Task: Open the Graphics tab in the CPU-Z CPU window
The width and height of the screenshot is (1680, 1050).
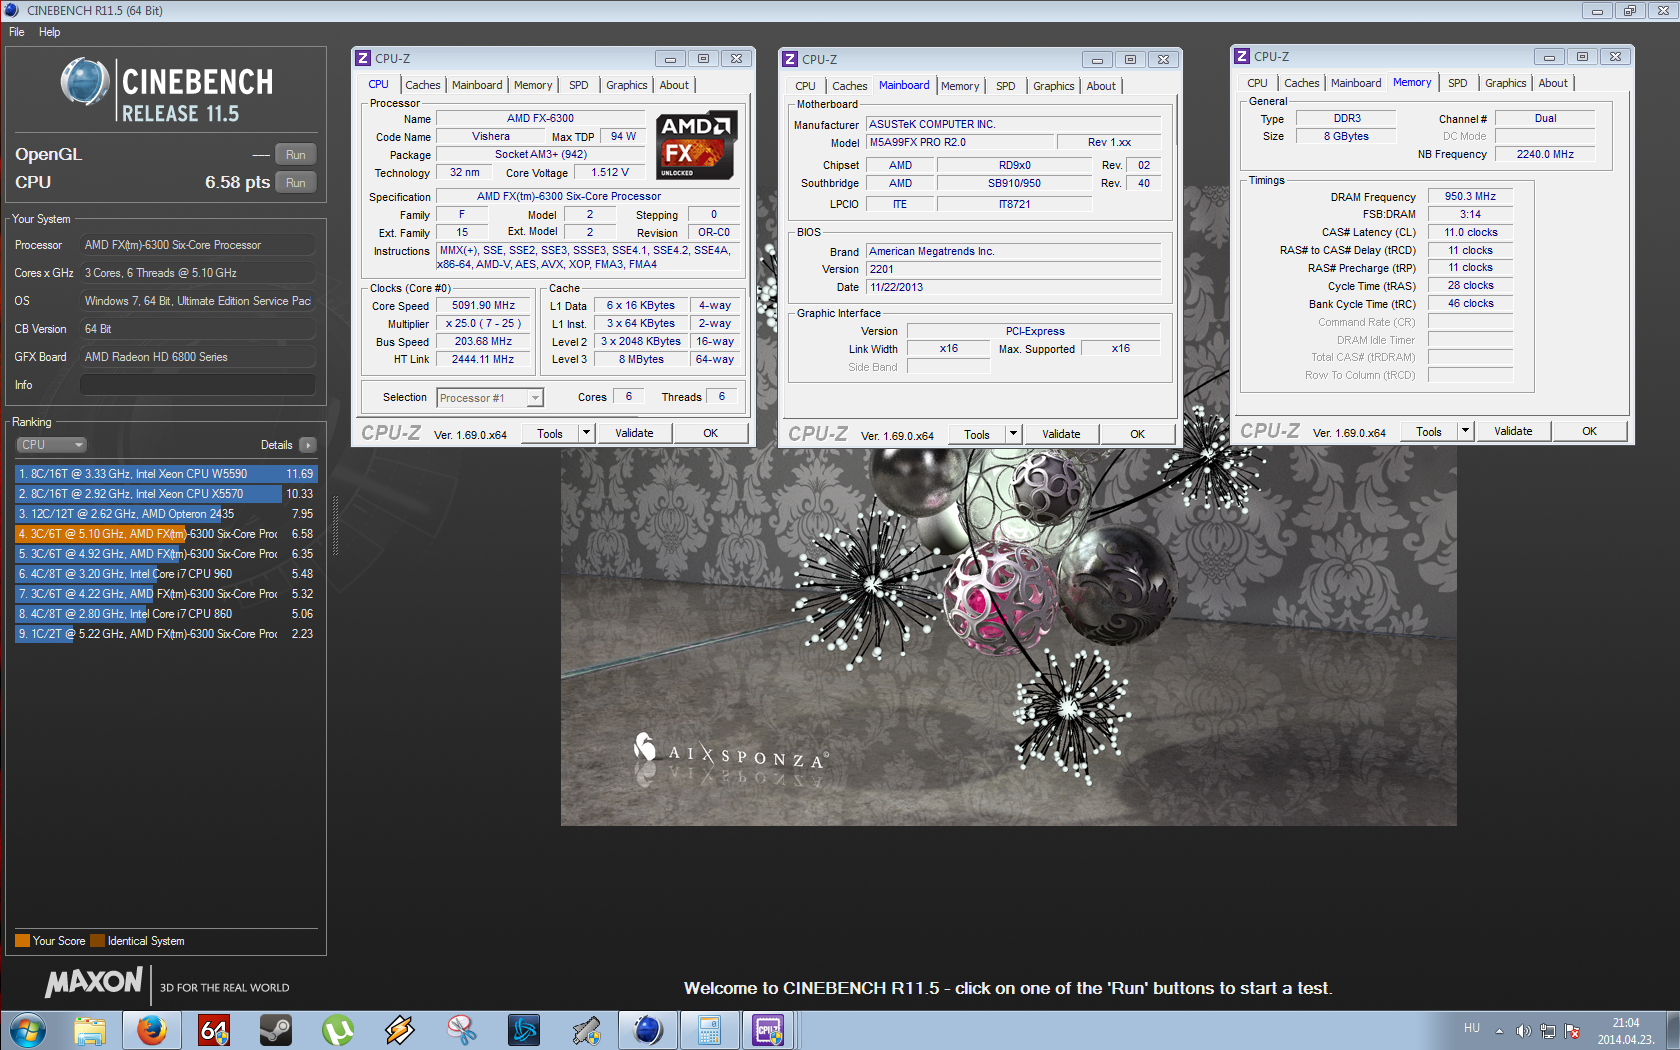Action: [627, 85]
